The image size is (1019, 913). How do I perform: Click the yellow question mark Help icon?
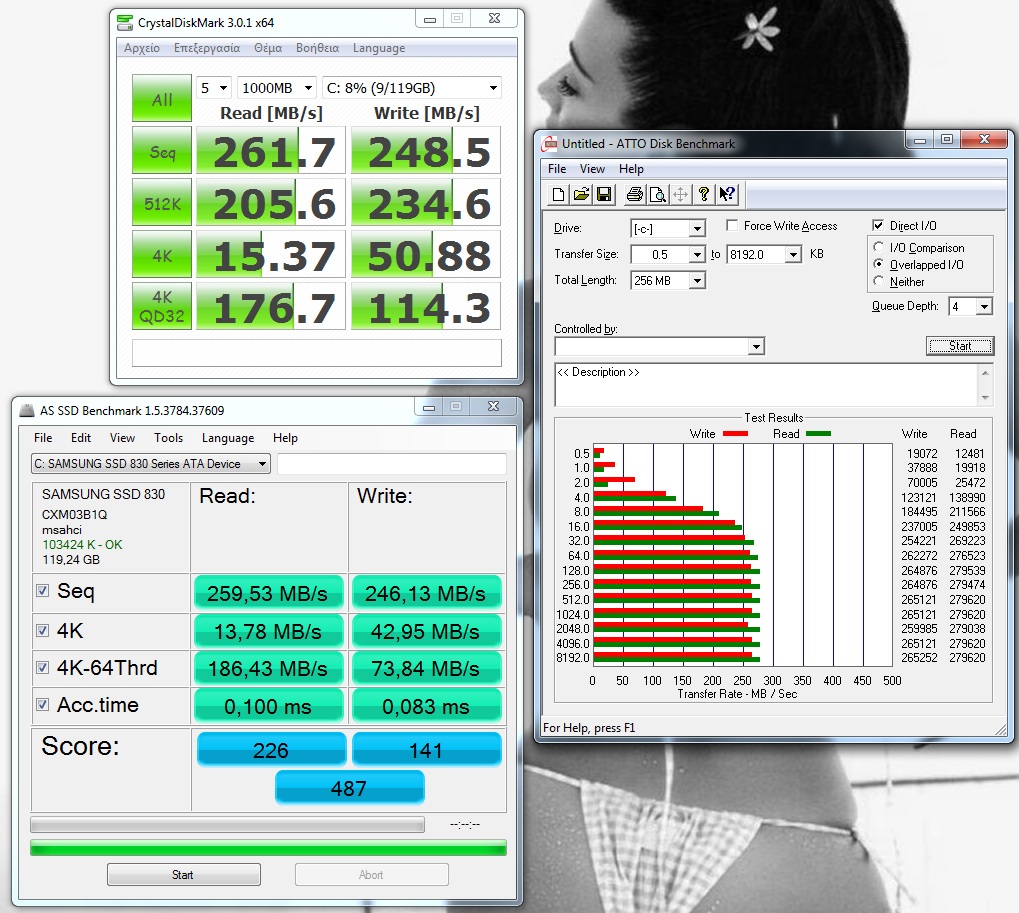coord(704,194)
